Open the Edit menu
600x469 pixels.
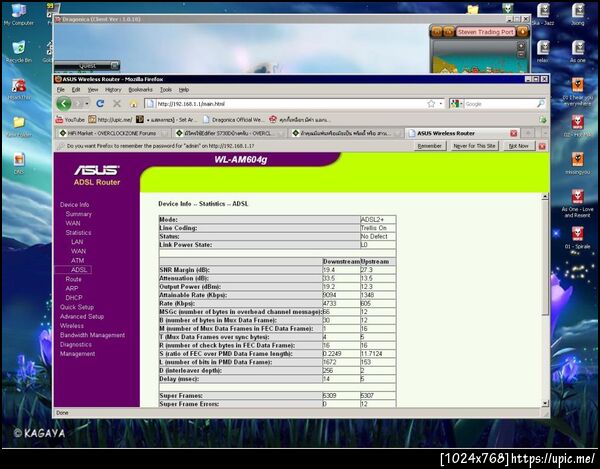pyautogui.click(x=76, y=90)
